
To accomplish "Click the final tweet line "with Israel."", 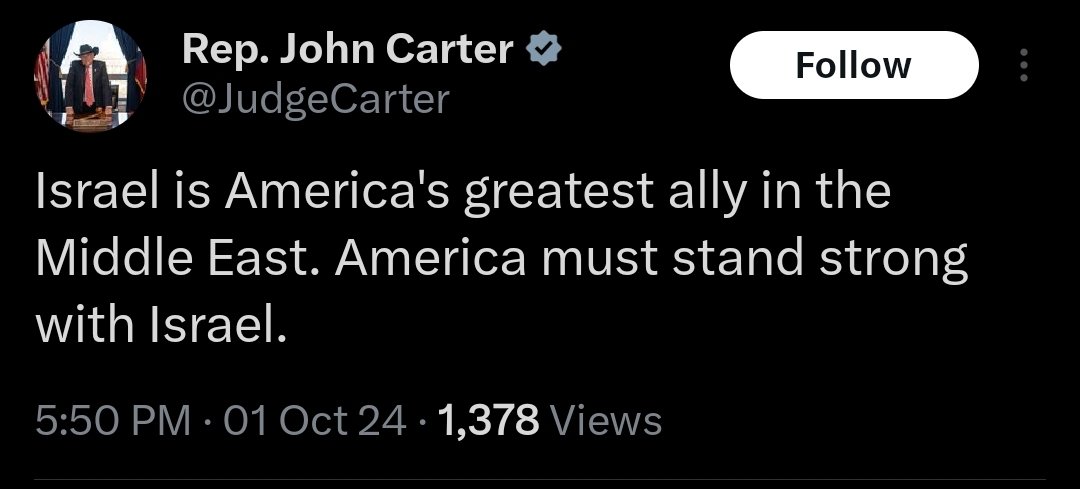I will coord(162,326).
